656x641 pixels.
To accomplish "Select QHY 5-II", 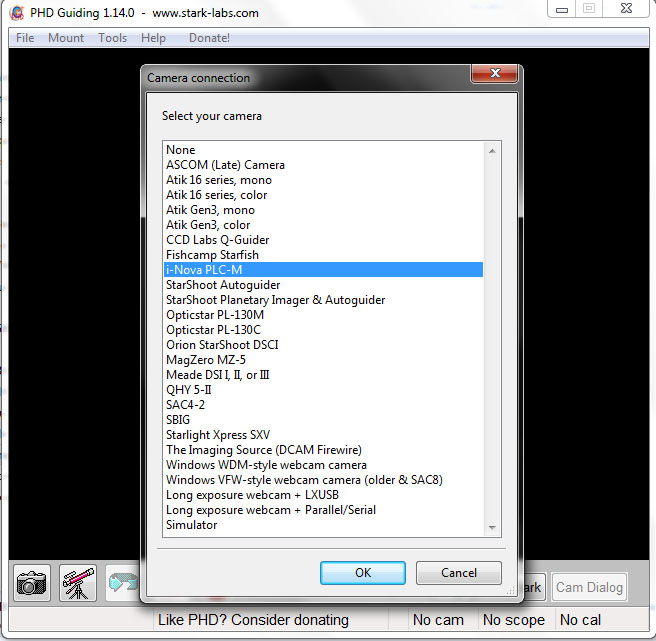I will click(323, 390).
